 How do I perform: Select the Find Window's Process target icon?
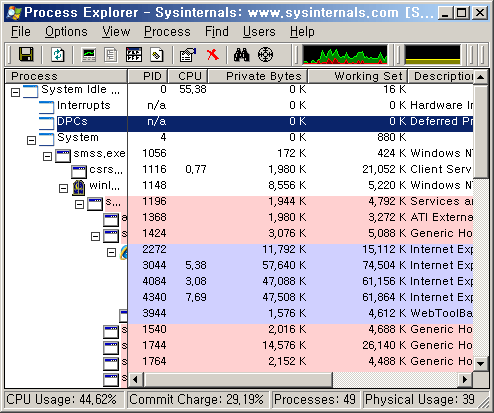[x=265, y=55]
